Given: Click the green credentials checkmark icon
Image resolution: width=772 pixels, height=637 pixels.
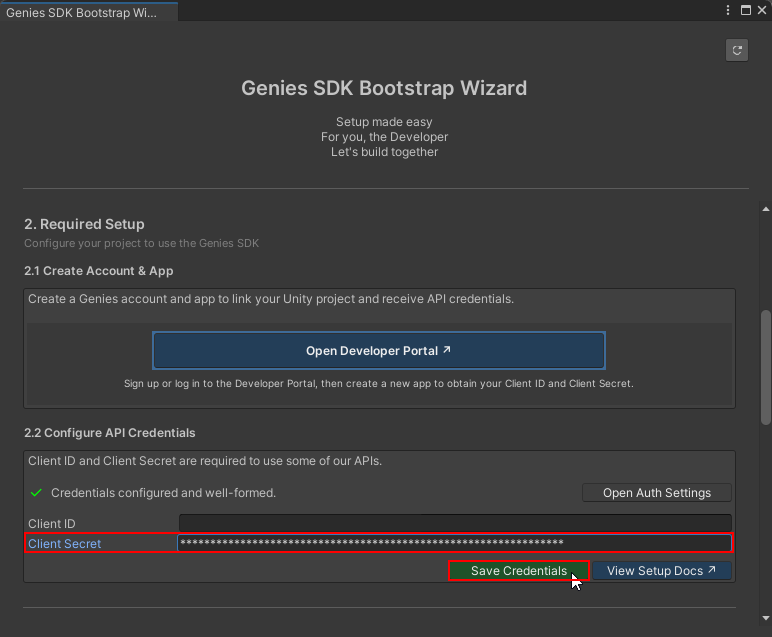Looking at the screenshot, I should (x=36, y=493).
